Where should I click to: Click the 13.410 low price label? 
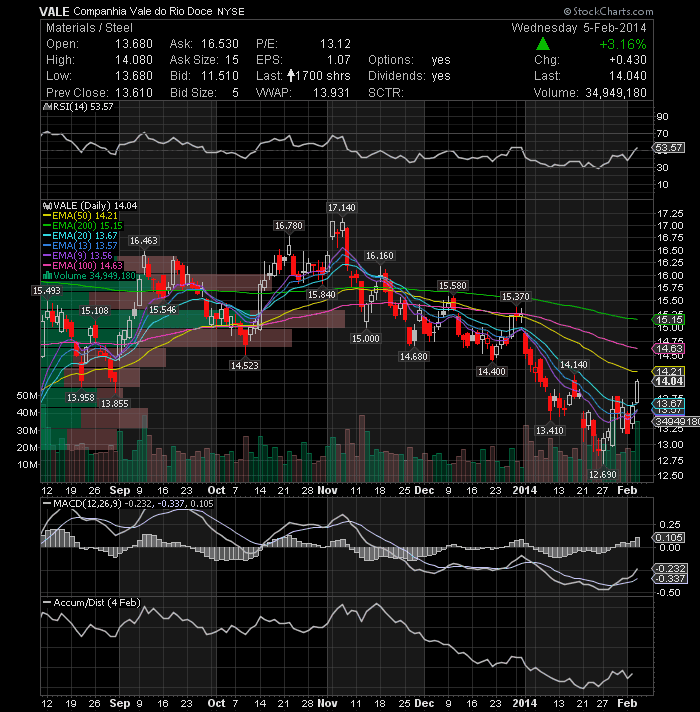tap(550, 430)
